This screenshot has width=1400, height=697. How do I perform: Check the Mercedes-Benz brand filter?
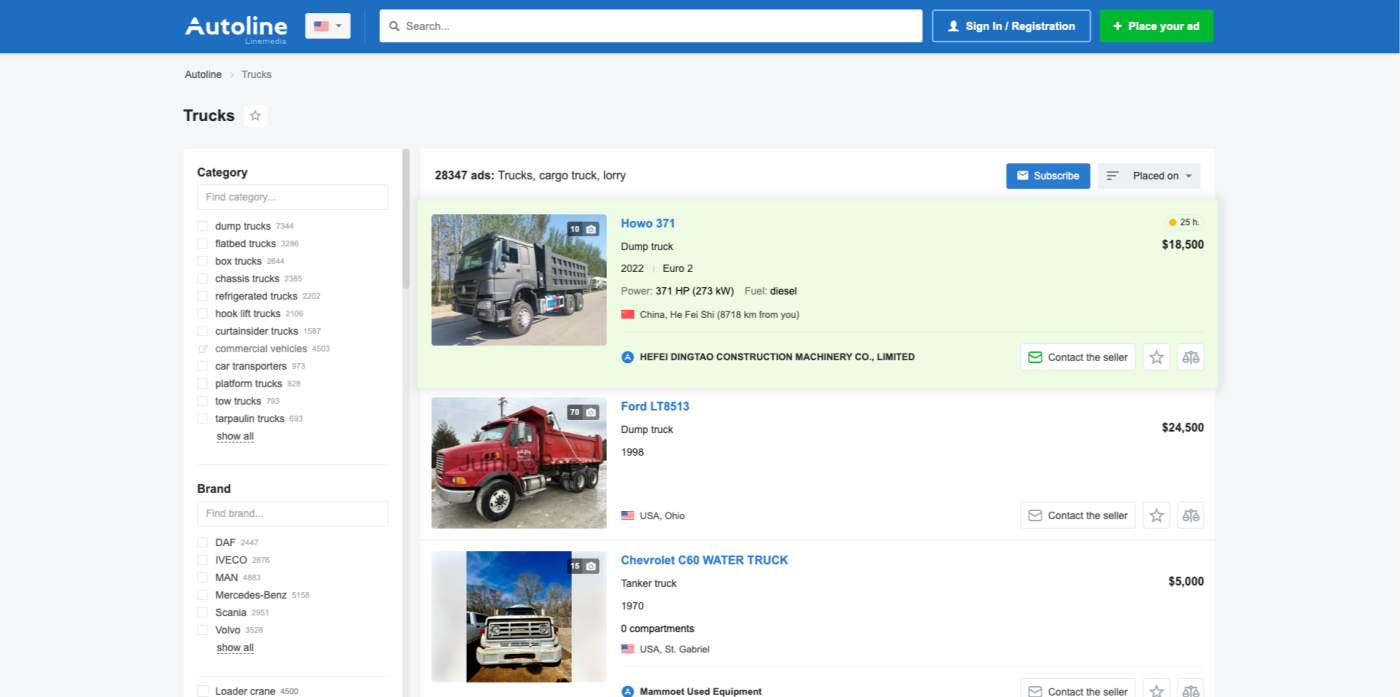tap(203, 595)
